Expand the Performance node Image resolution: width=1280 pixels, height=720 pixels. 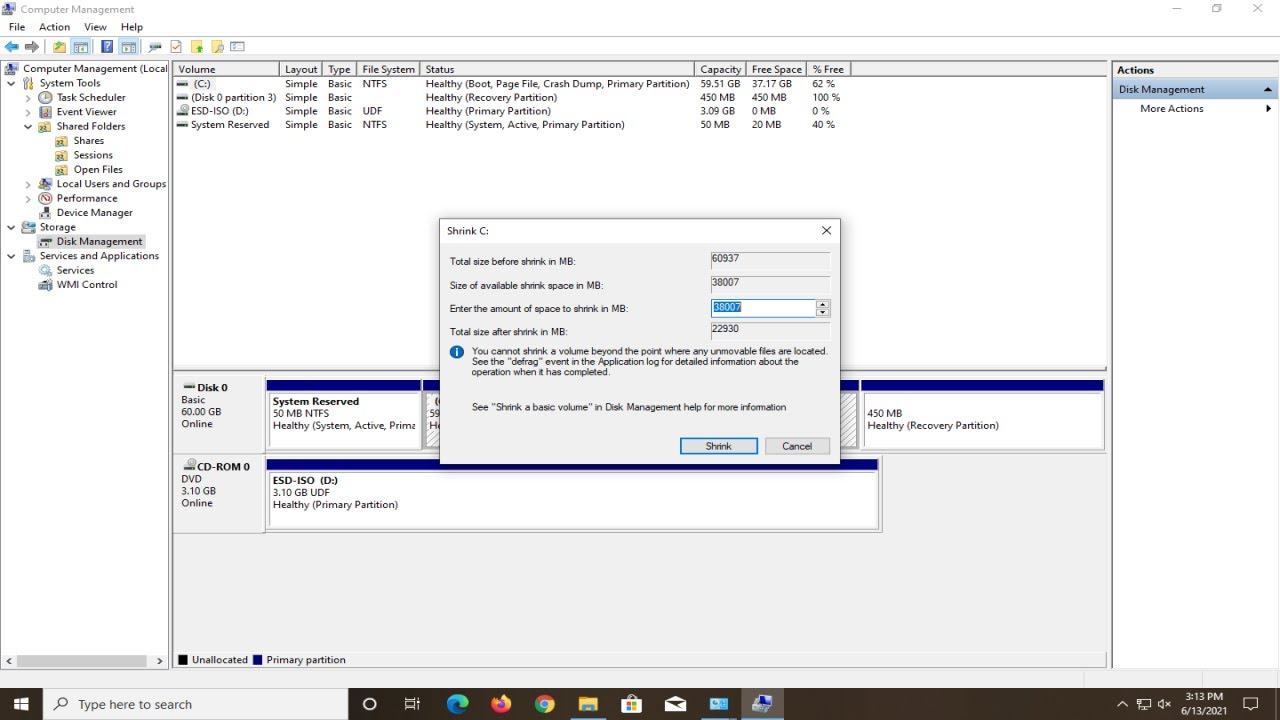(x=28, y=198)
